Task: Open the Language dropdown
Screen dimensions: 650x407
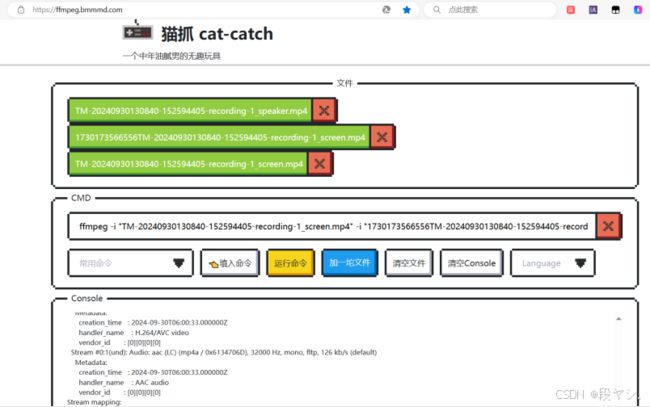Action: (553, 263)
